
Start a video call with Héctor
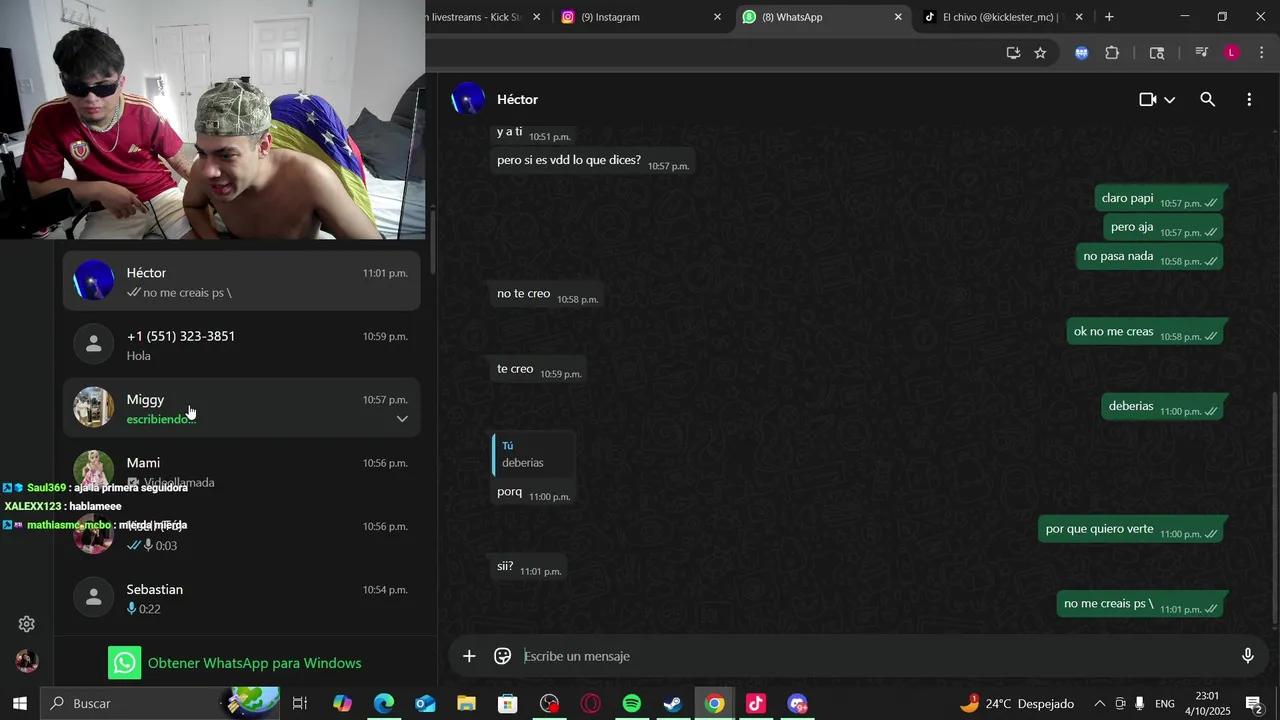click(1148, 100)
